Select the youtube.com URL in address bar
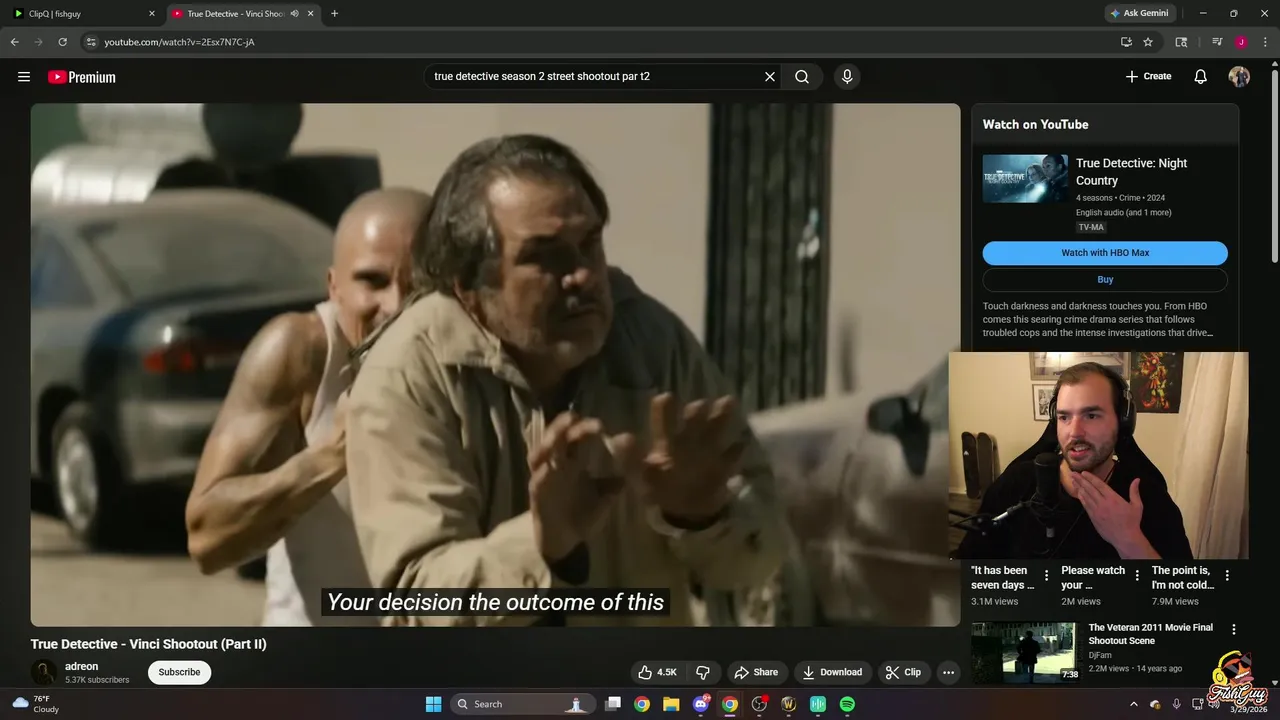The width and height of the screenshot is (1280, 720). pyautogui.click(x=179, y=42)
